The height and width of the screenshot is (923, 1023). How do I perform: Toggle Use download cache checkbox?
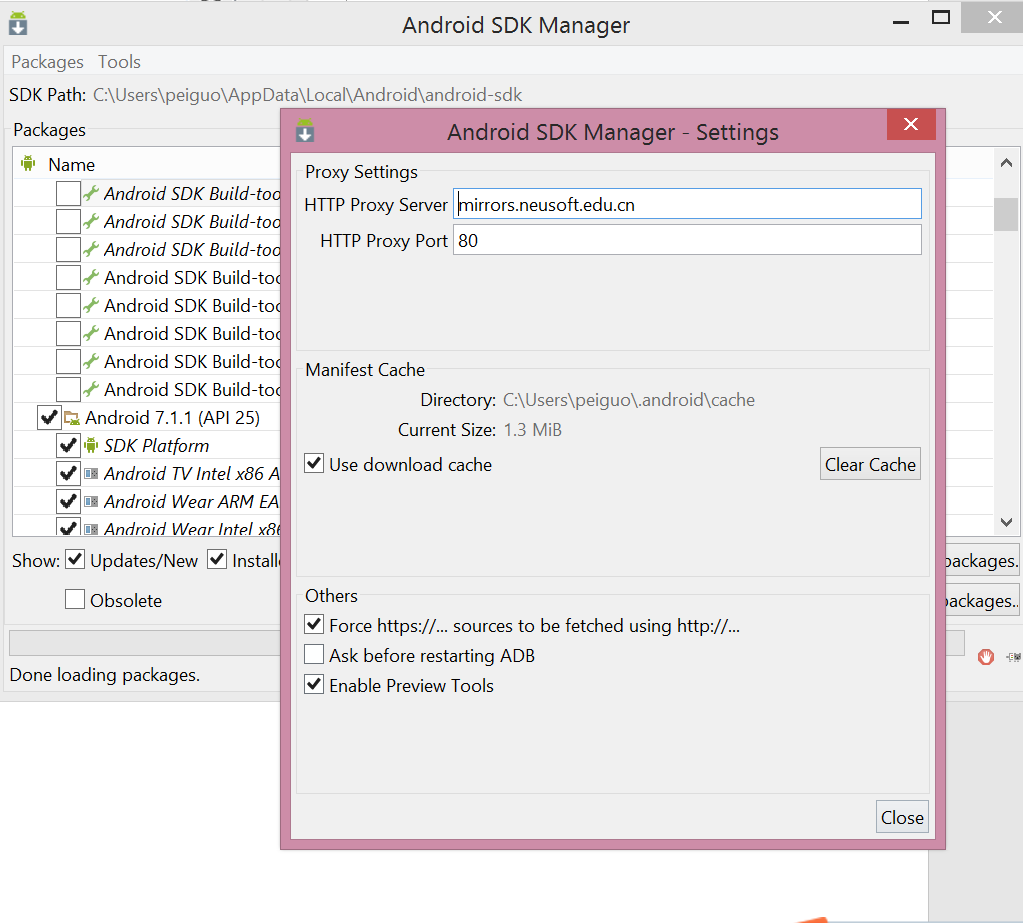click(x=314, y=464)
